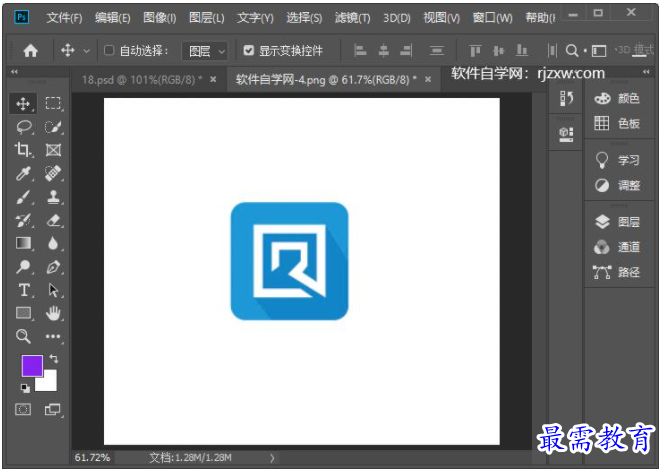Viewport: 661px width, 470px height.
Task: Select the Lasso tool
Action: (x=24, y=127)
